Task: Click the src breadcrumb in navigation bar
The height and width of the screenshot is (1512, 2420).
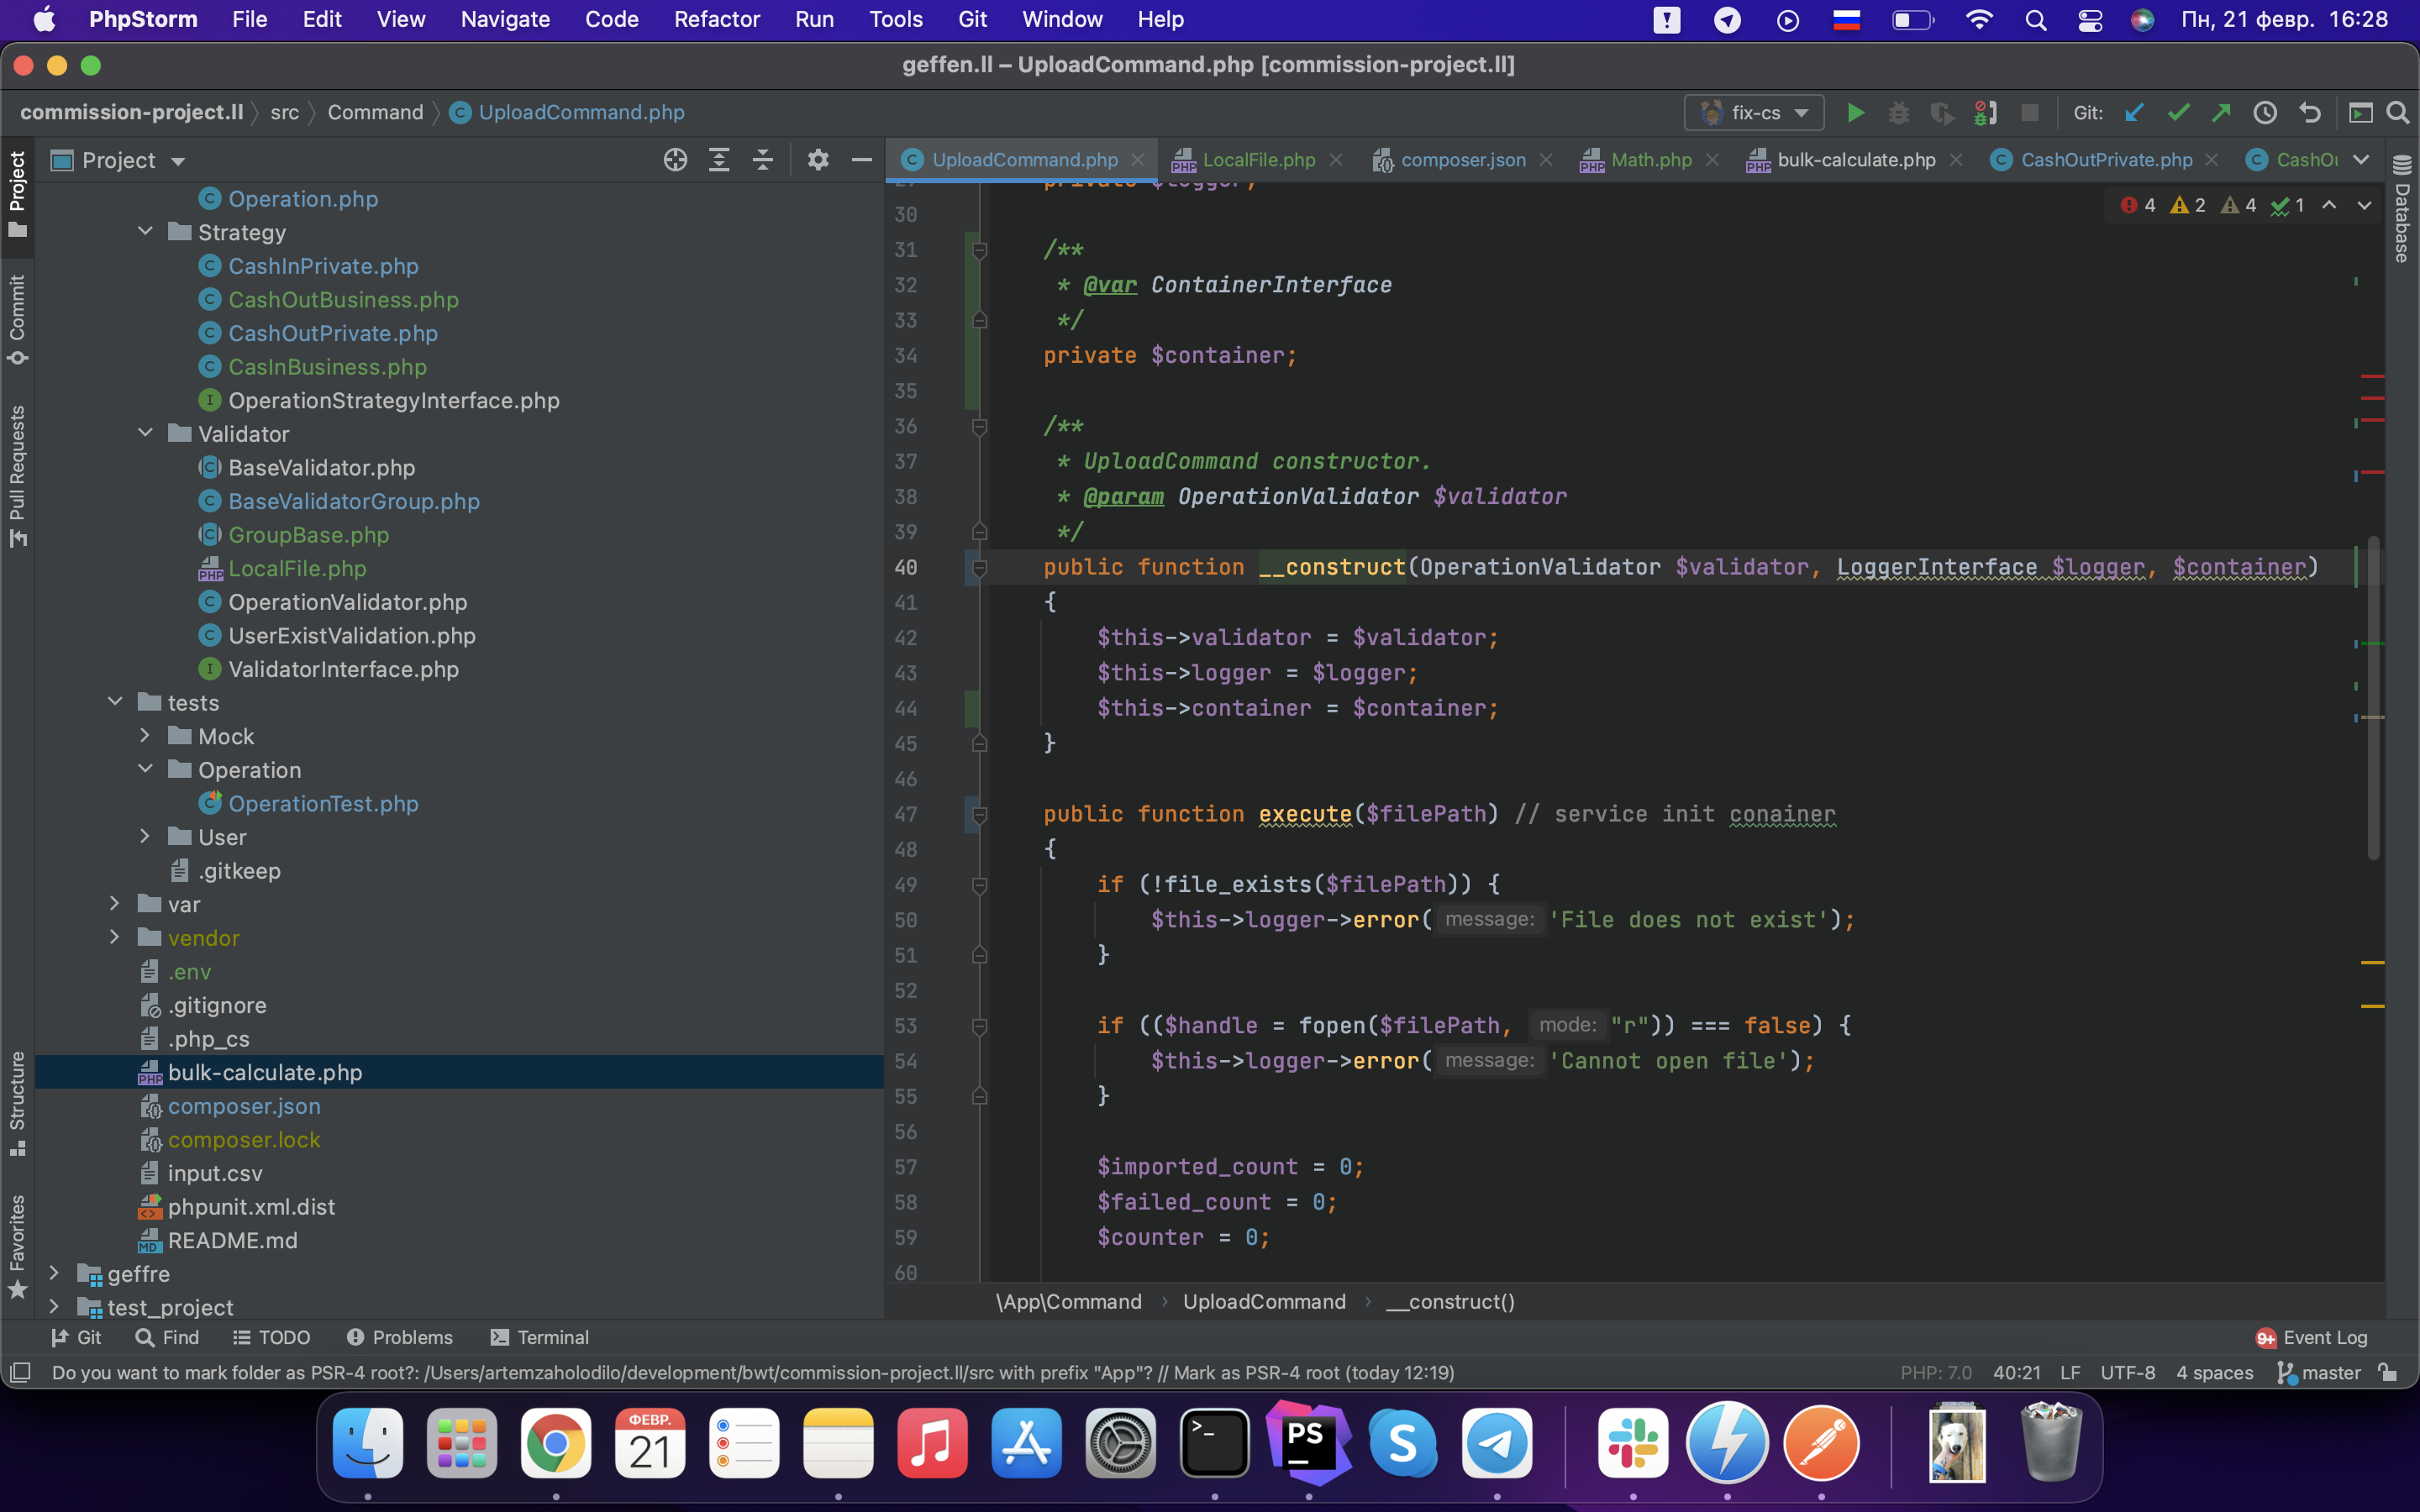Action: coord(284,112)
